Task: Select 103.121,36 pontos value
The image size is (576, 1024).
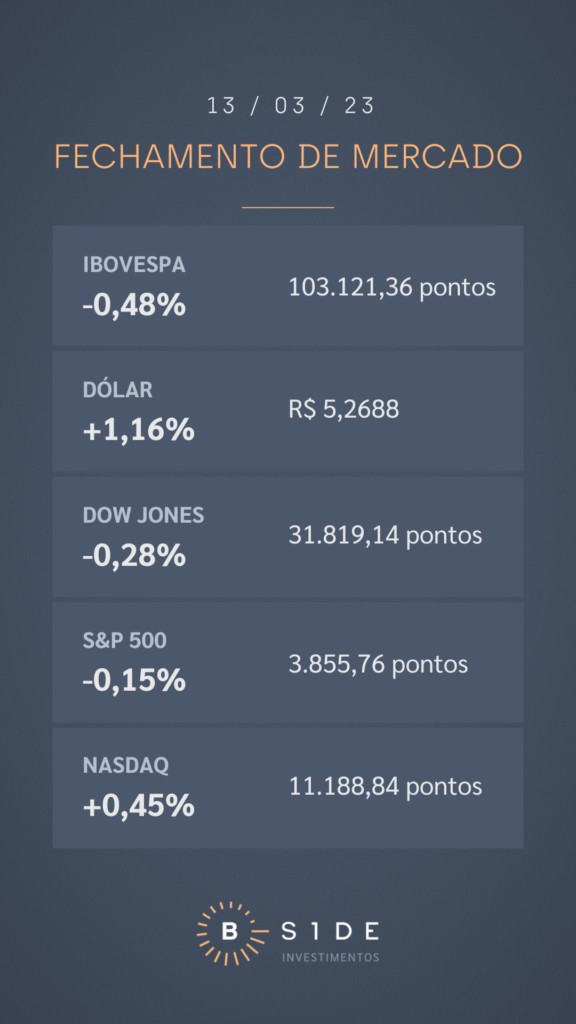Action: pyautogui.click(x=392, y=287)
